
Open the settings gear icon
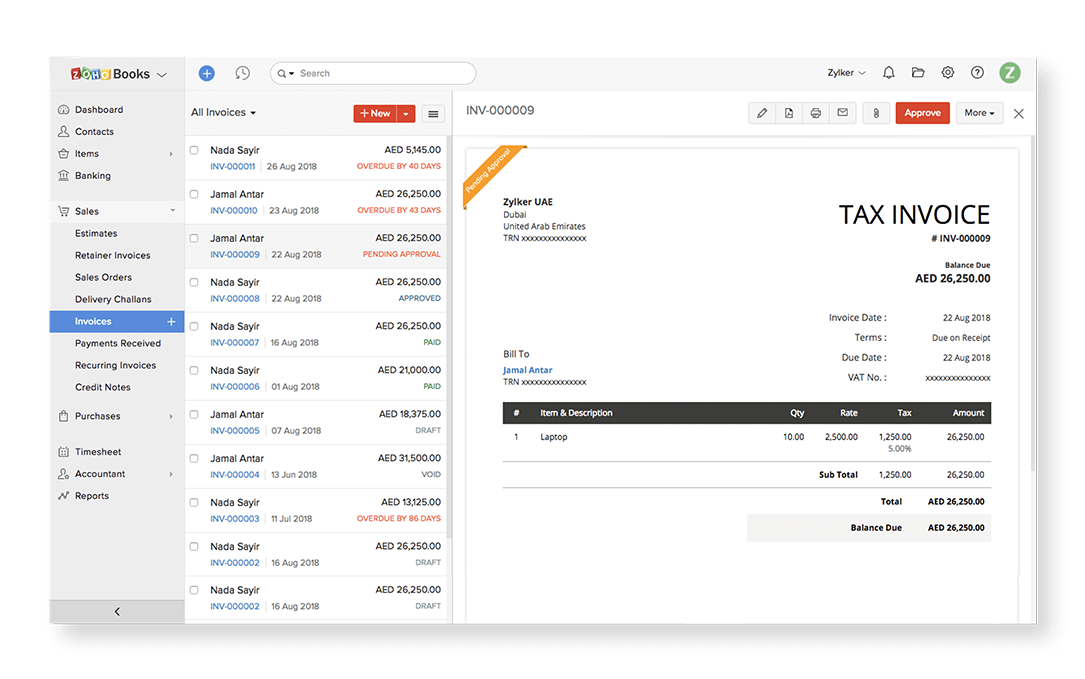pyautogui.click(x=948, y=72)
